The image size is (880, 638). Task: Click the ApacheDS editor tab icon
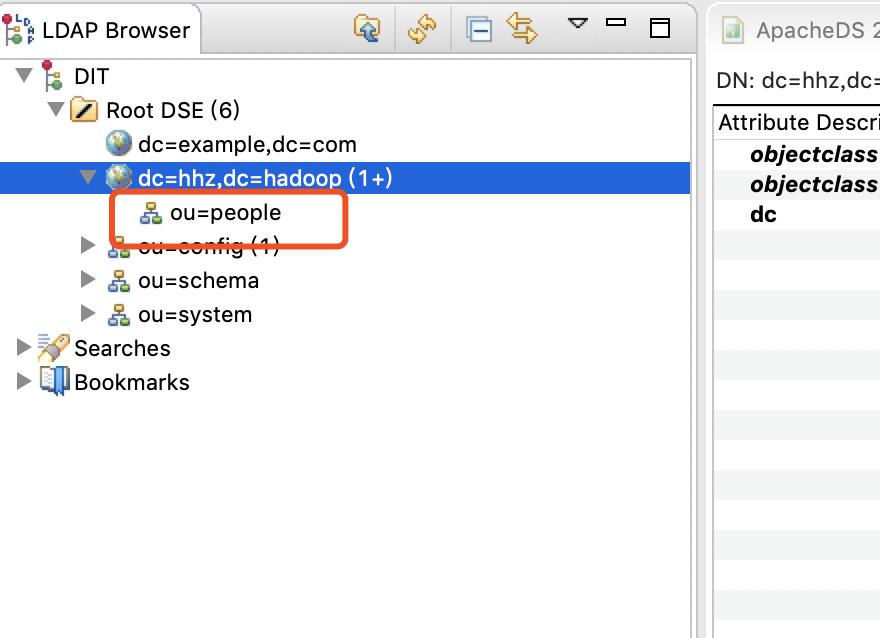click(731, 30)
